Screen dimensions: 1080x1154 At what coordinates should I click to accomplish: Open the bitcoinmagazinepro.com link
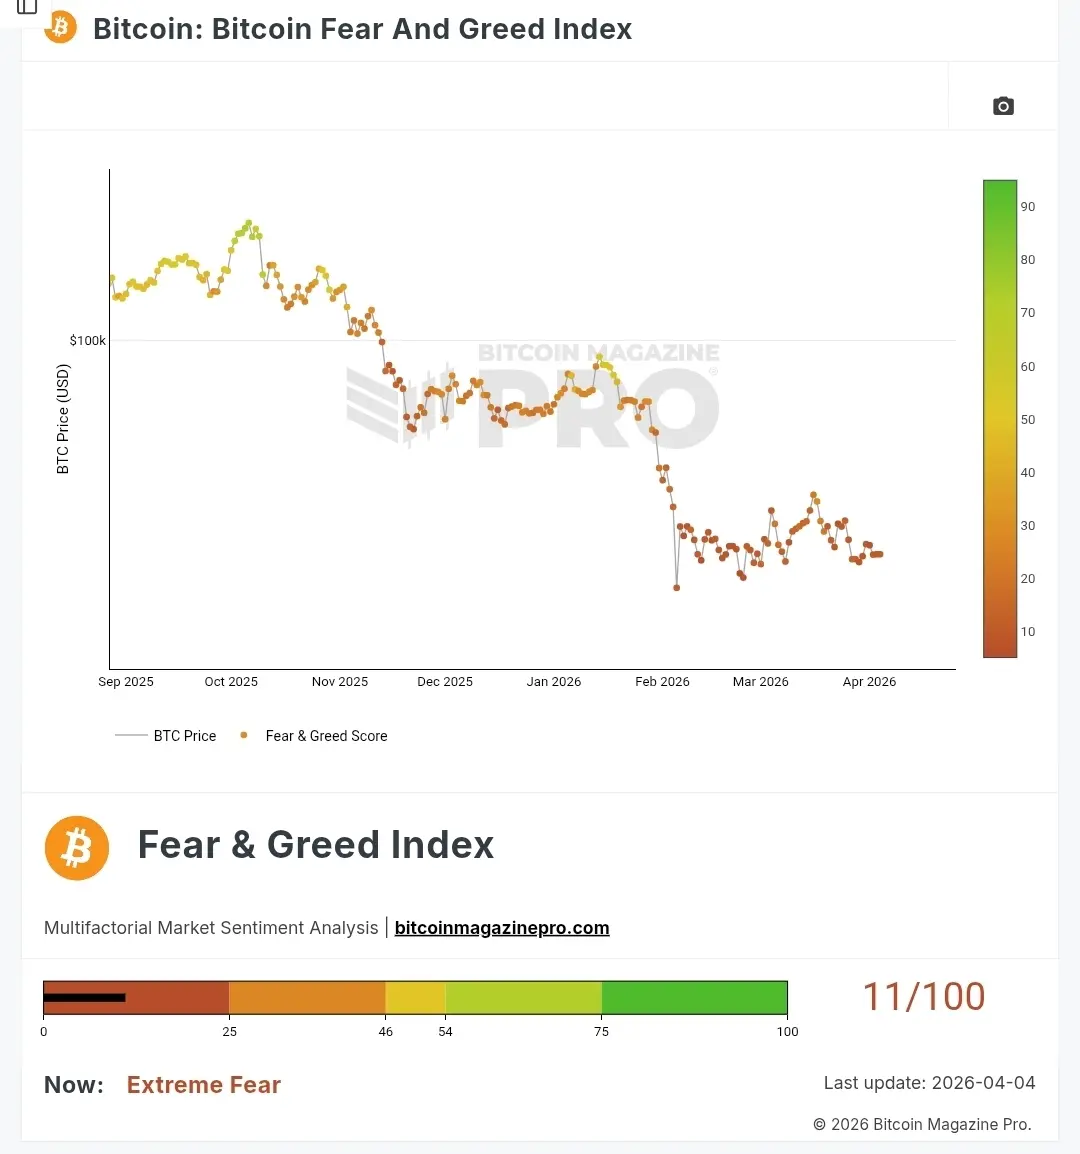(502, 928)
